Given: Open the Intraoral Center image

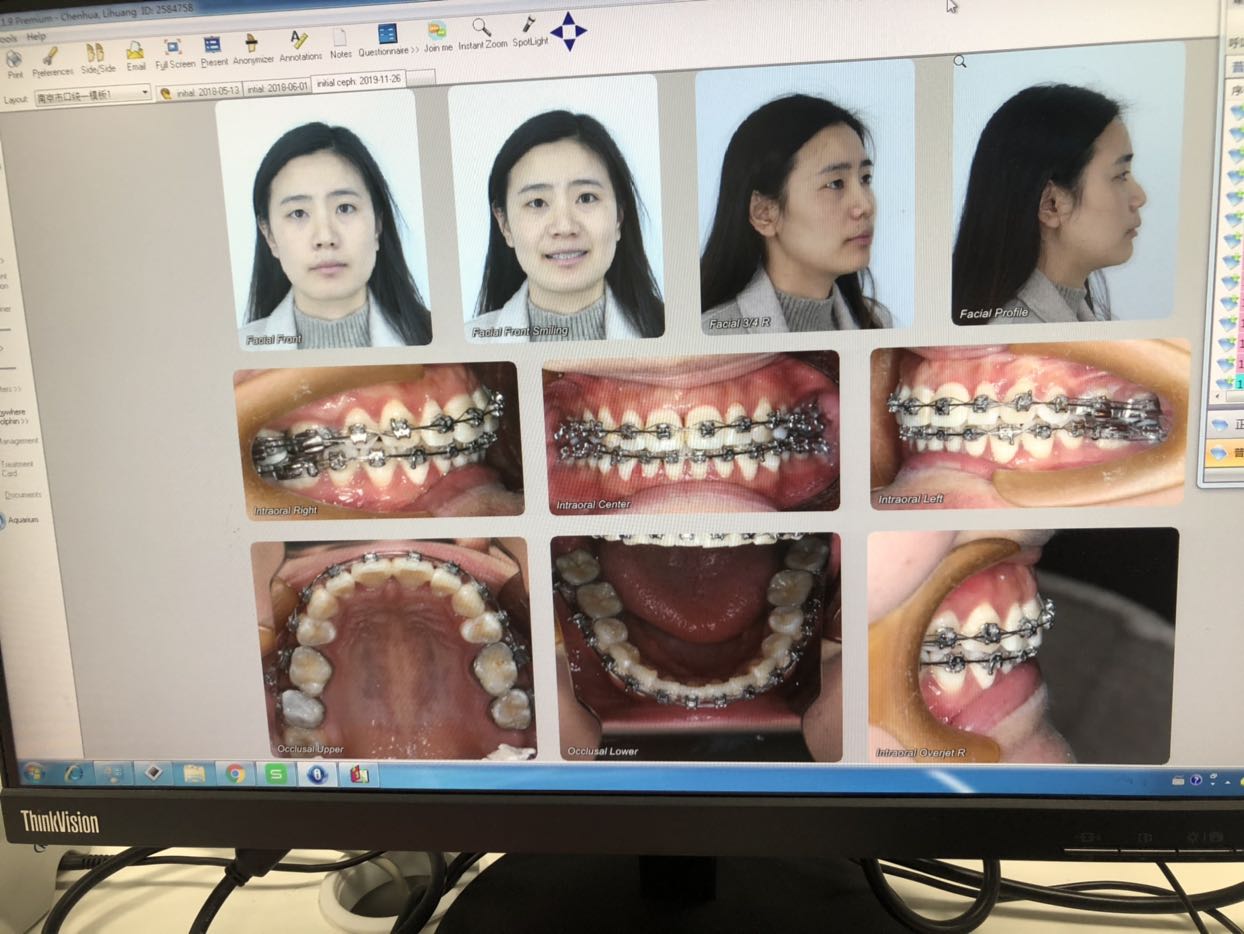Looking at the screenshot, I should (x=692, y=432).
